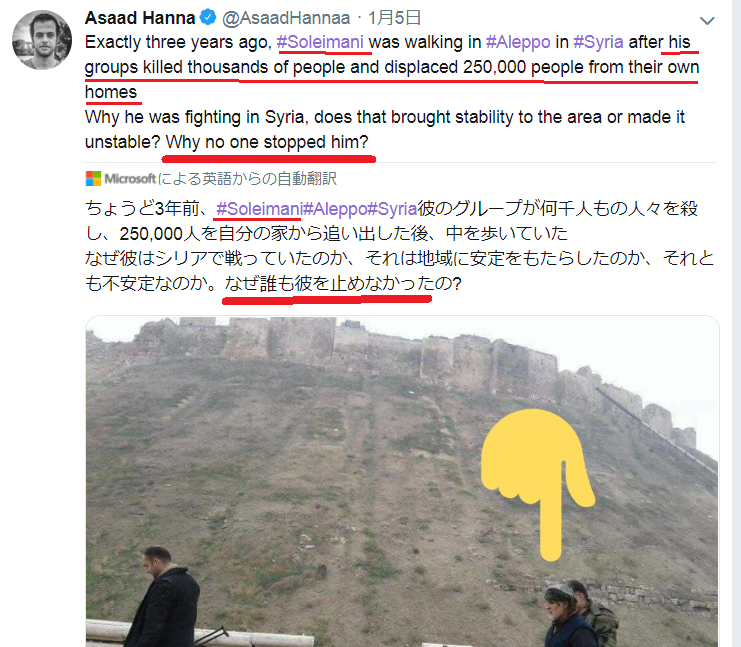
Task: Click the blue verified badge icon
Action: pos(208,17)
